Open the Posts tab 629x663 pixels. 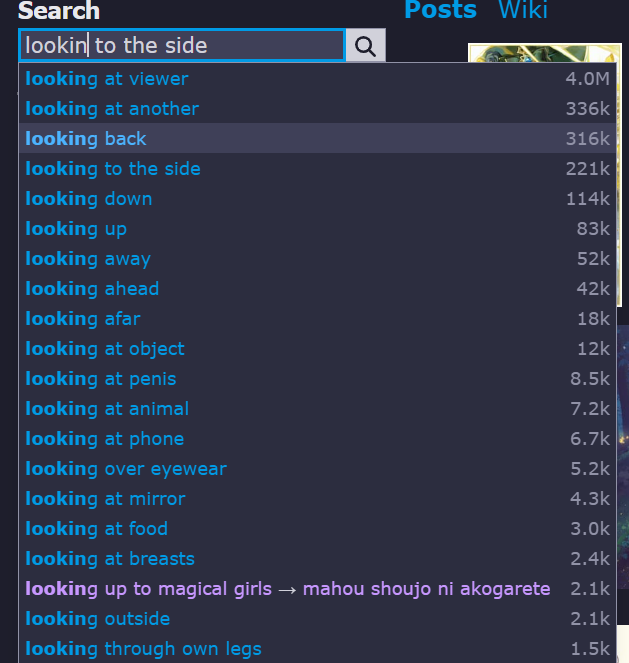point(440,9)
